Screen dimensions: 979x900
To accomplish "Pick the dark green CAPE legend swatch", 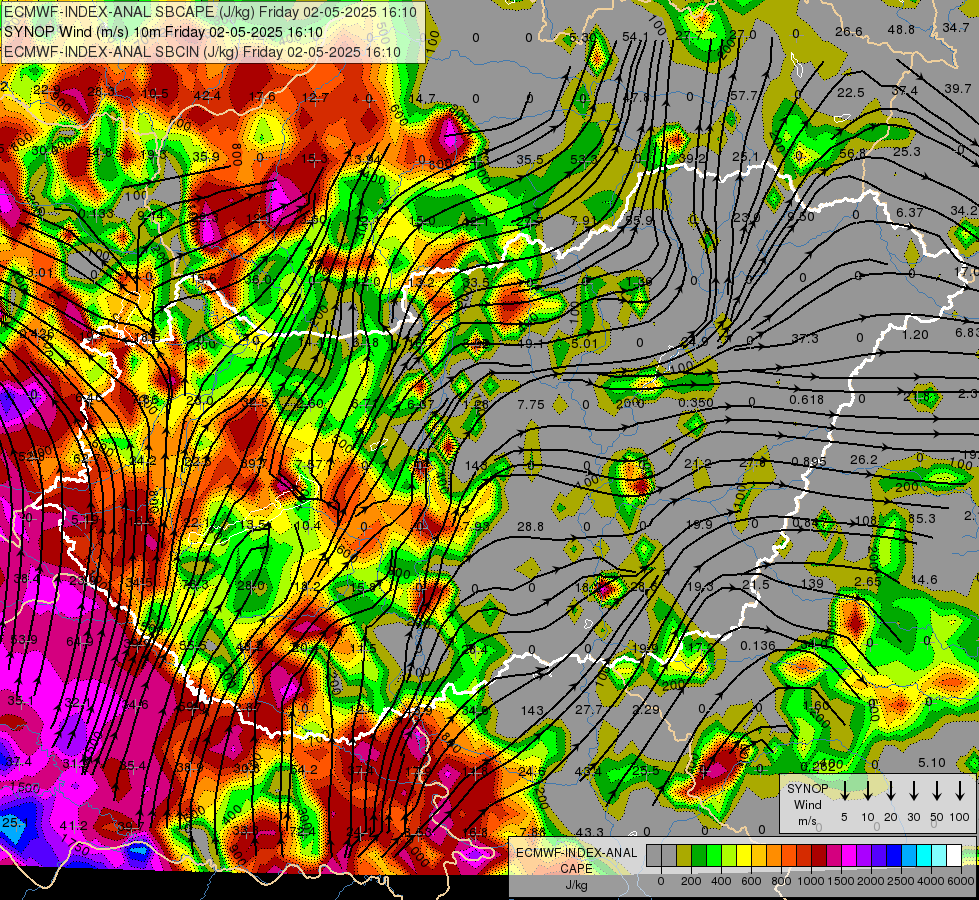I will 699,856.
